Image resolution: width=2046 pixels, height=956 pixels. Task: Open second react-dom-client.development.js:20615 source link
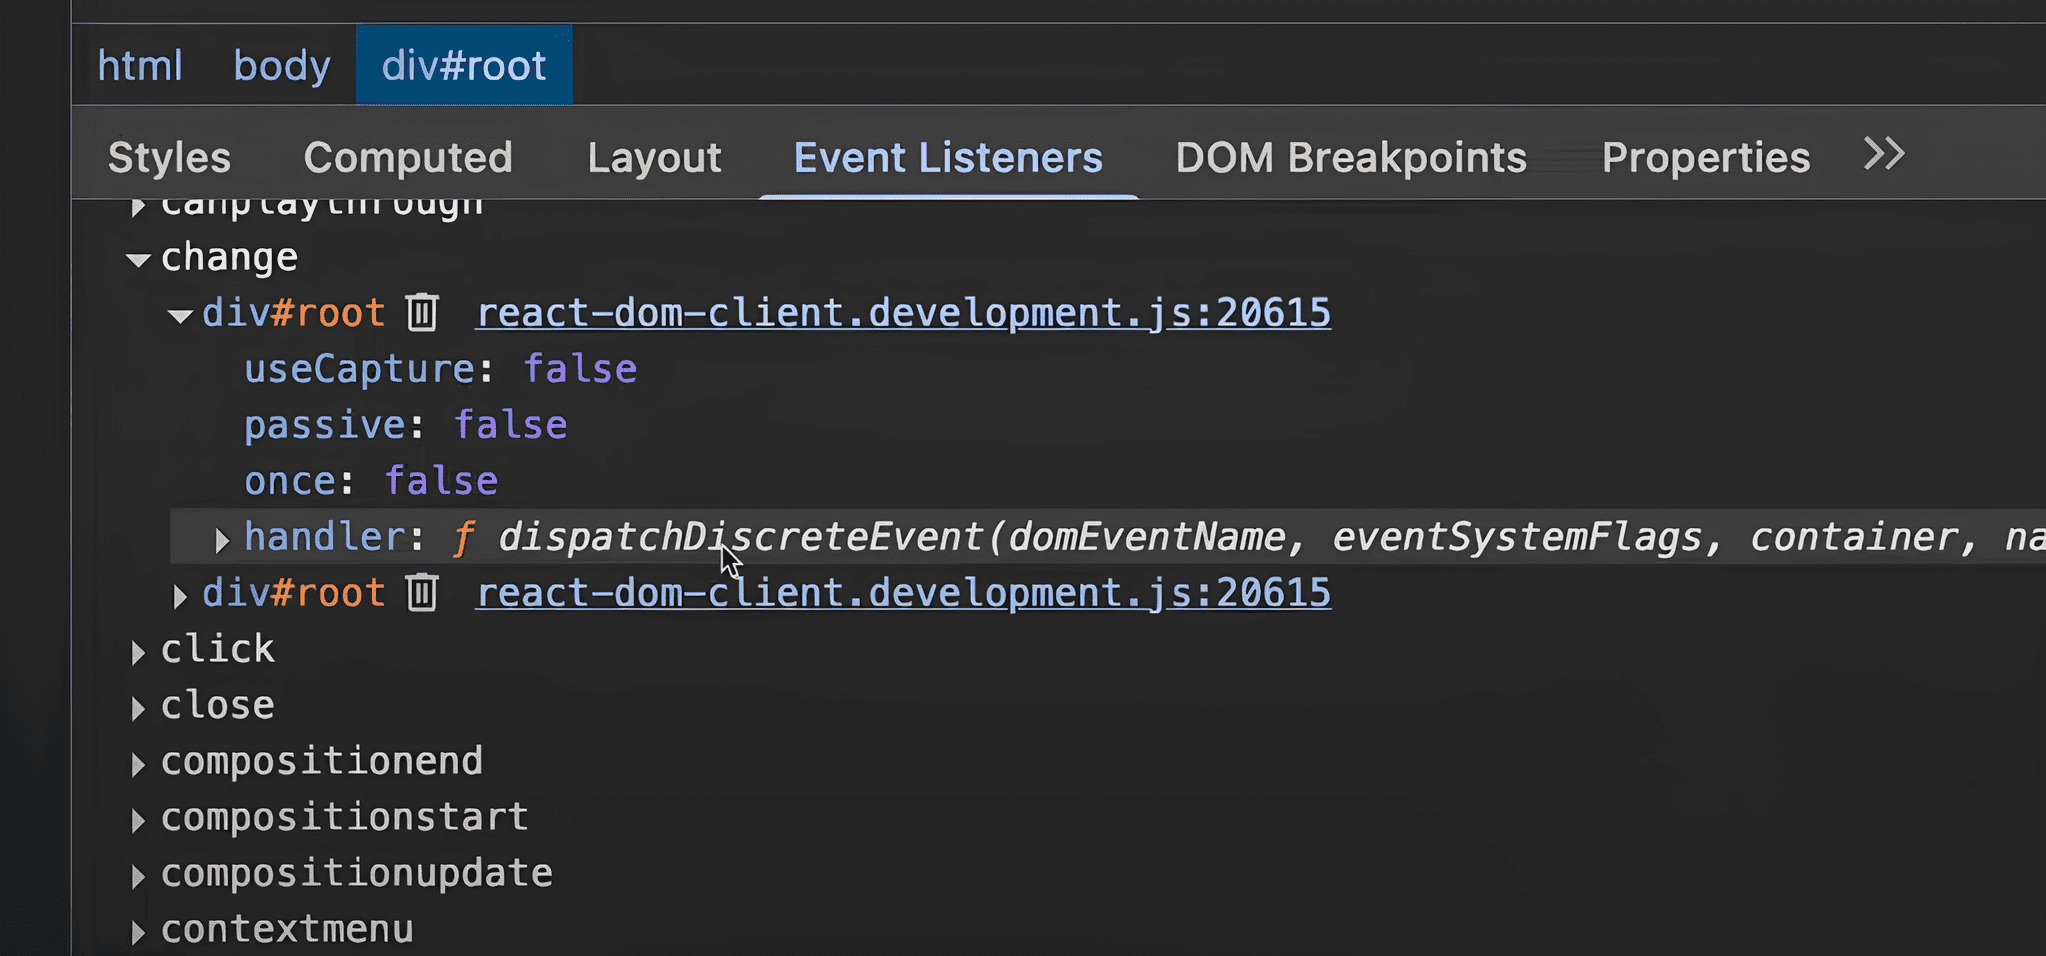pos(903,593)
